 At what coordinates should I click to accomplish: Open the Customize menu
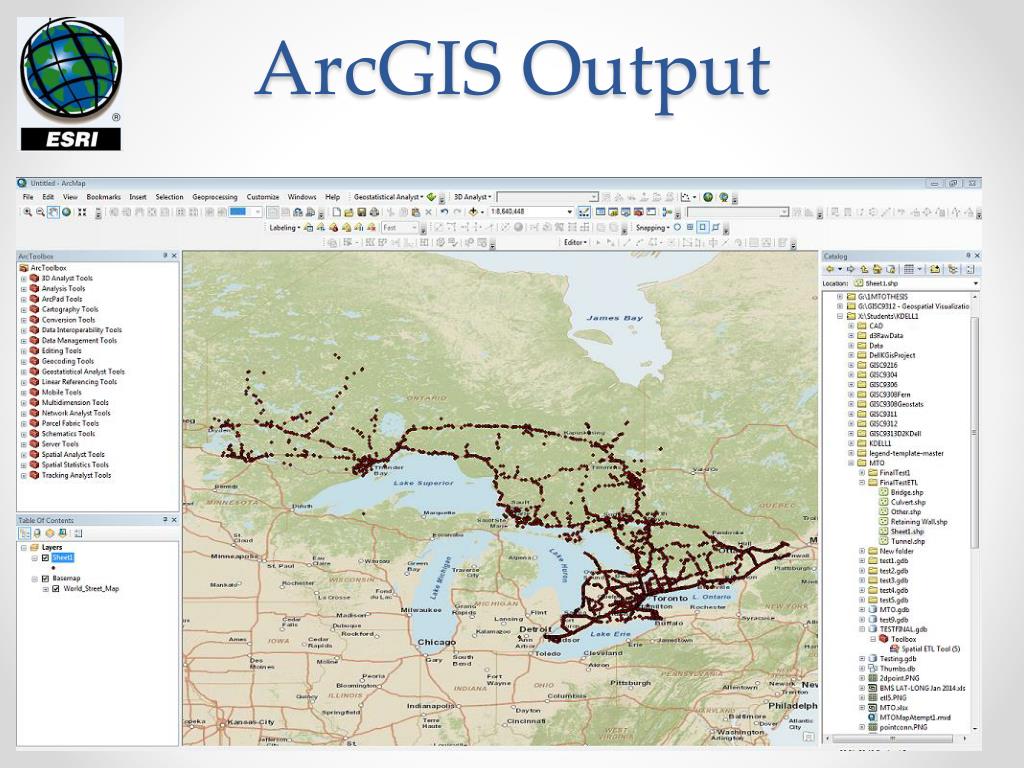(x=263, y=197)
